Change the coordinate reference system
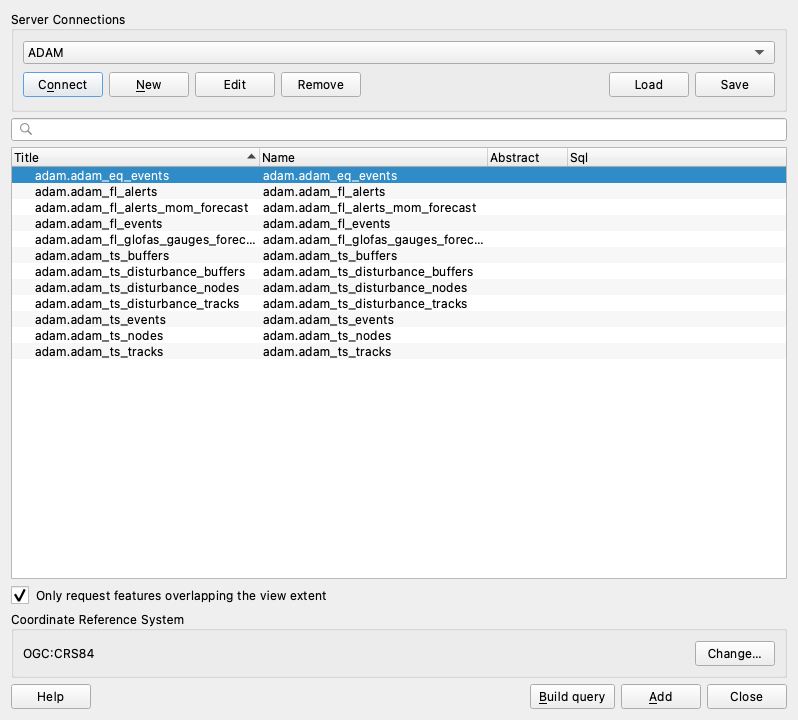Screen dimensions: 798x720 734,653
